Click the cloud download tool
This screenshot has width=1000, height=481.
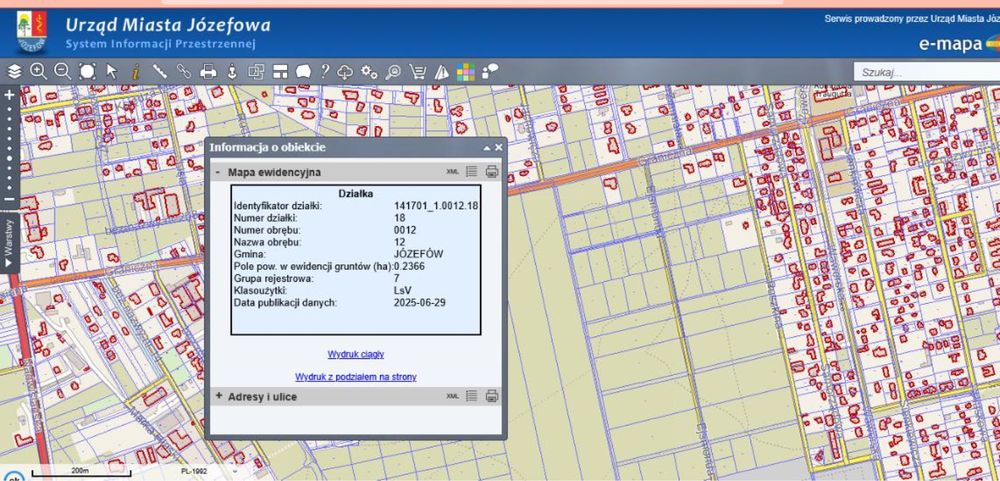[x=345, y=71]
